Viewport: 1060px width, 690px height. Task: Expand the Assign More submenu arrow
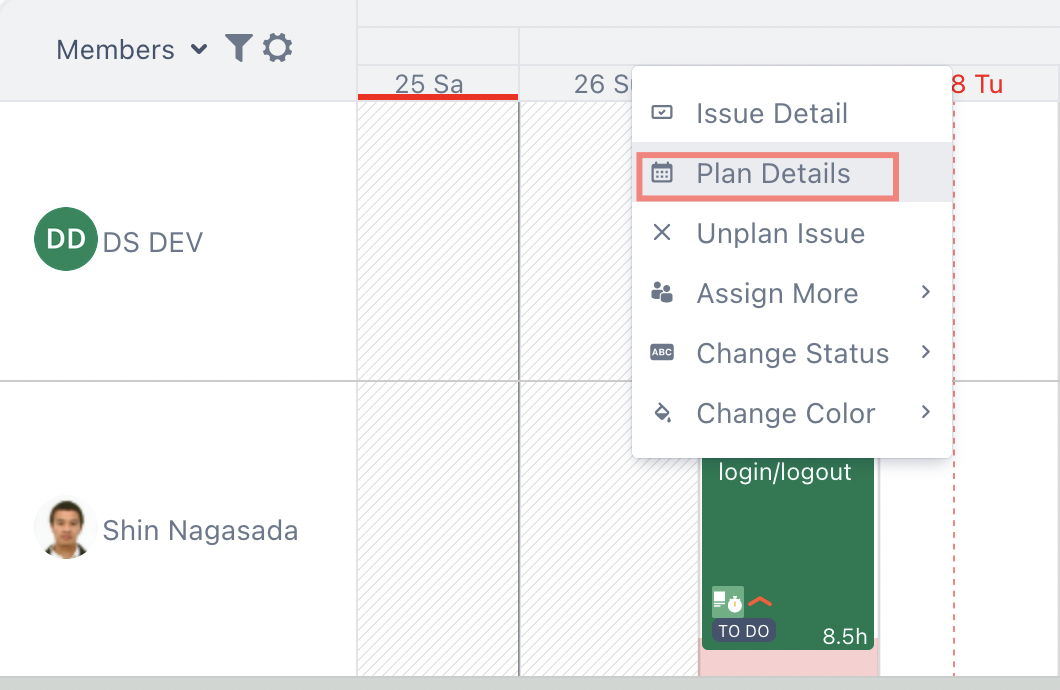coord(925,292)
